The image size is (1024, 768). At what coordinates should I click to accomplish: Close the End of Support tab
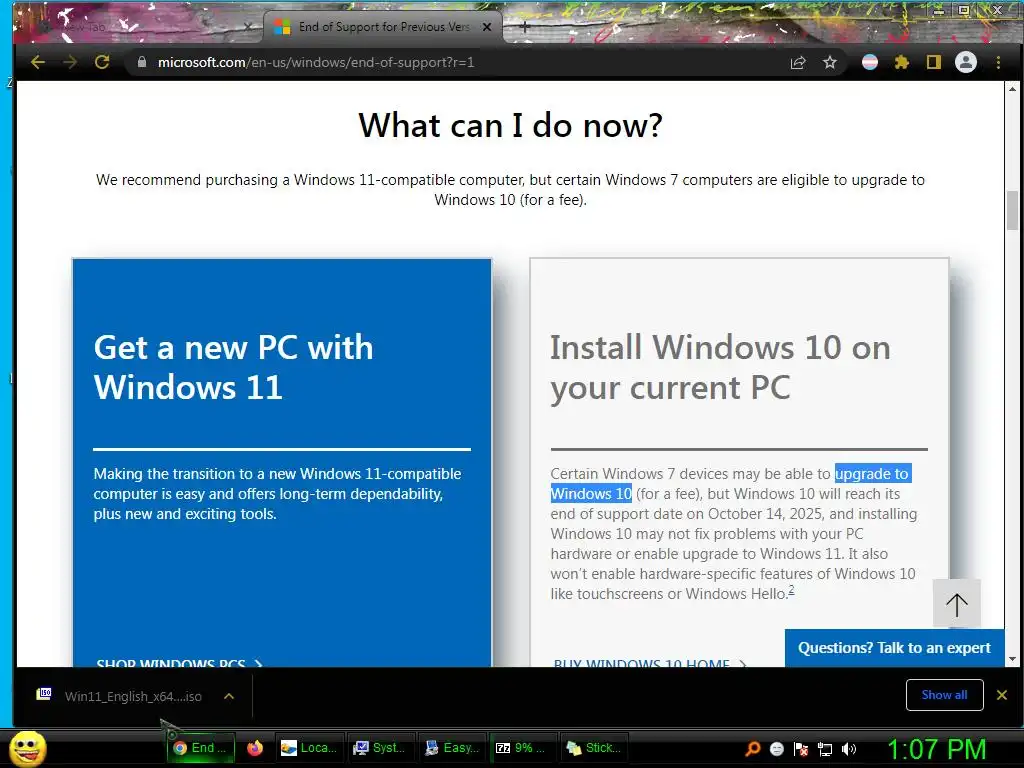pyautogui.click(x=487, y=27)
